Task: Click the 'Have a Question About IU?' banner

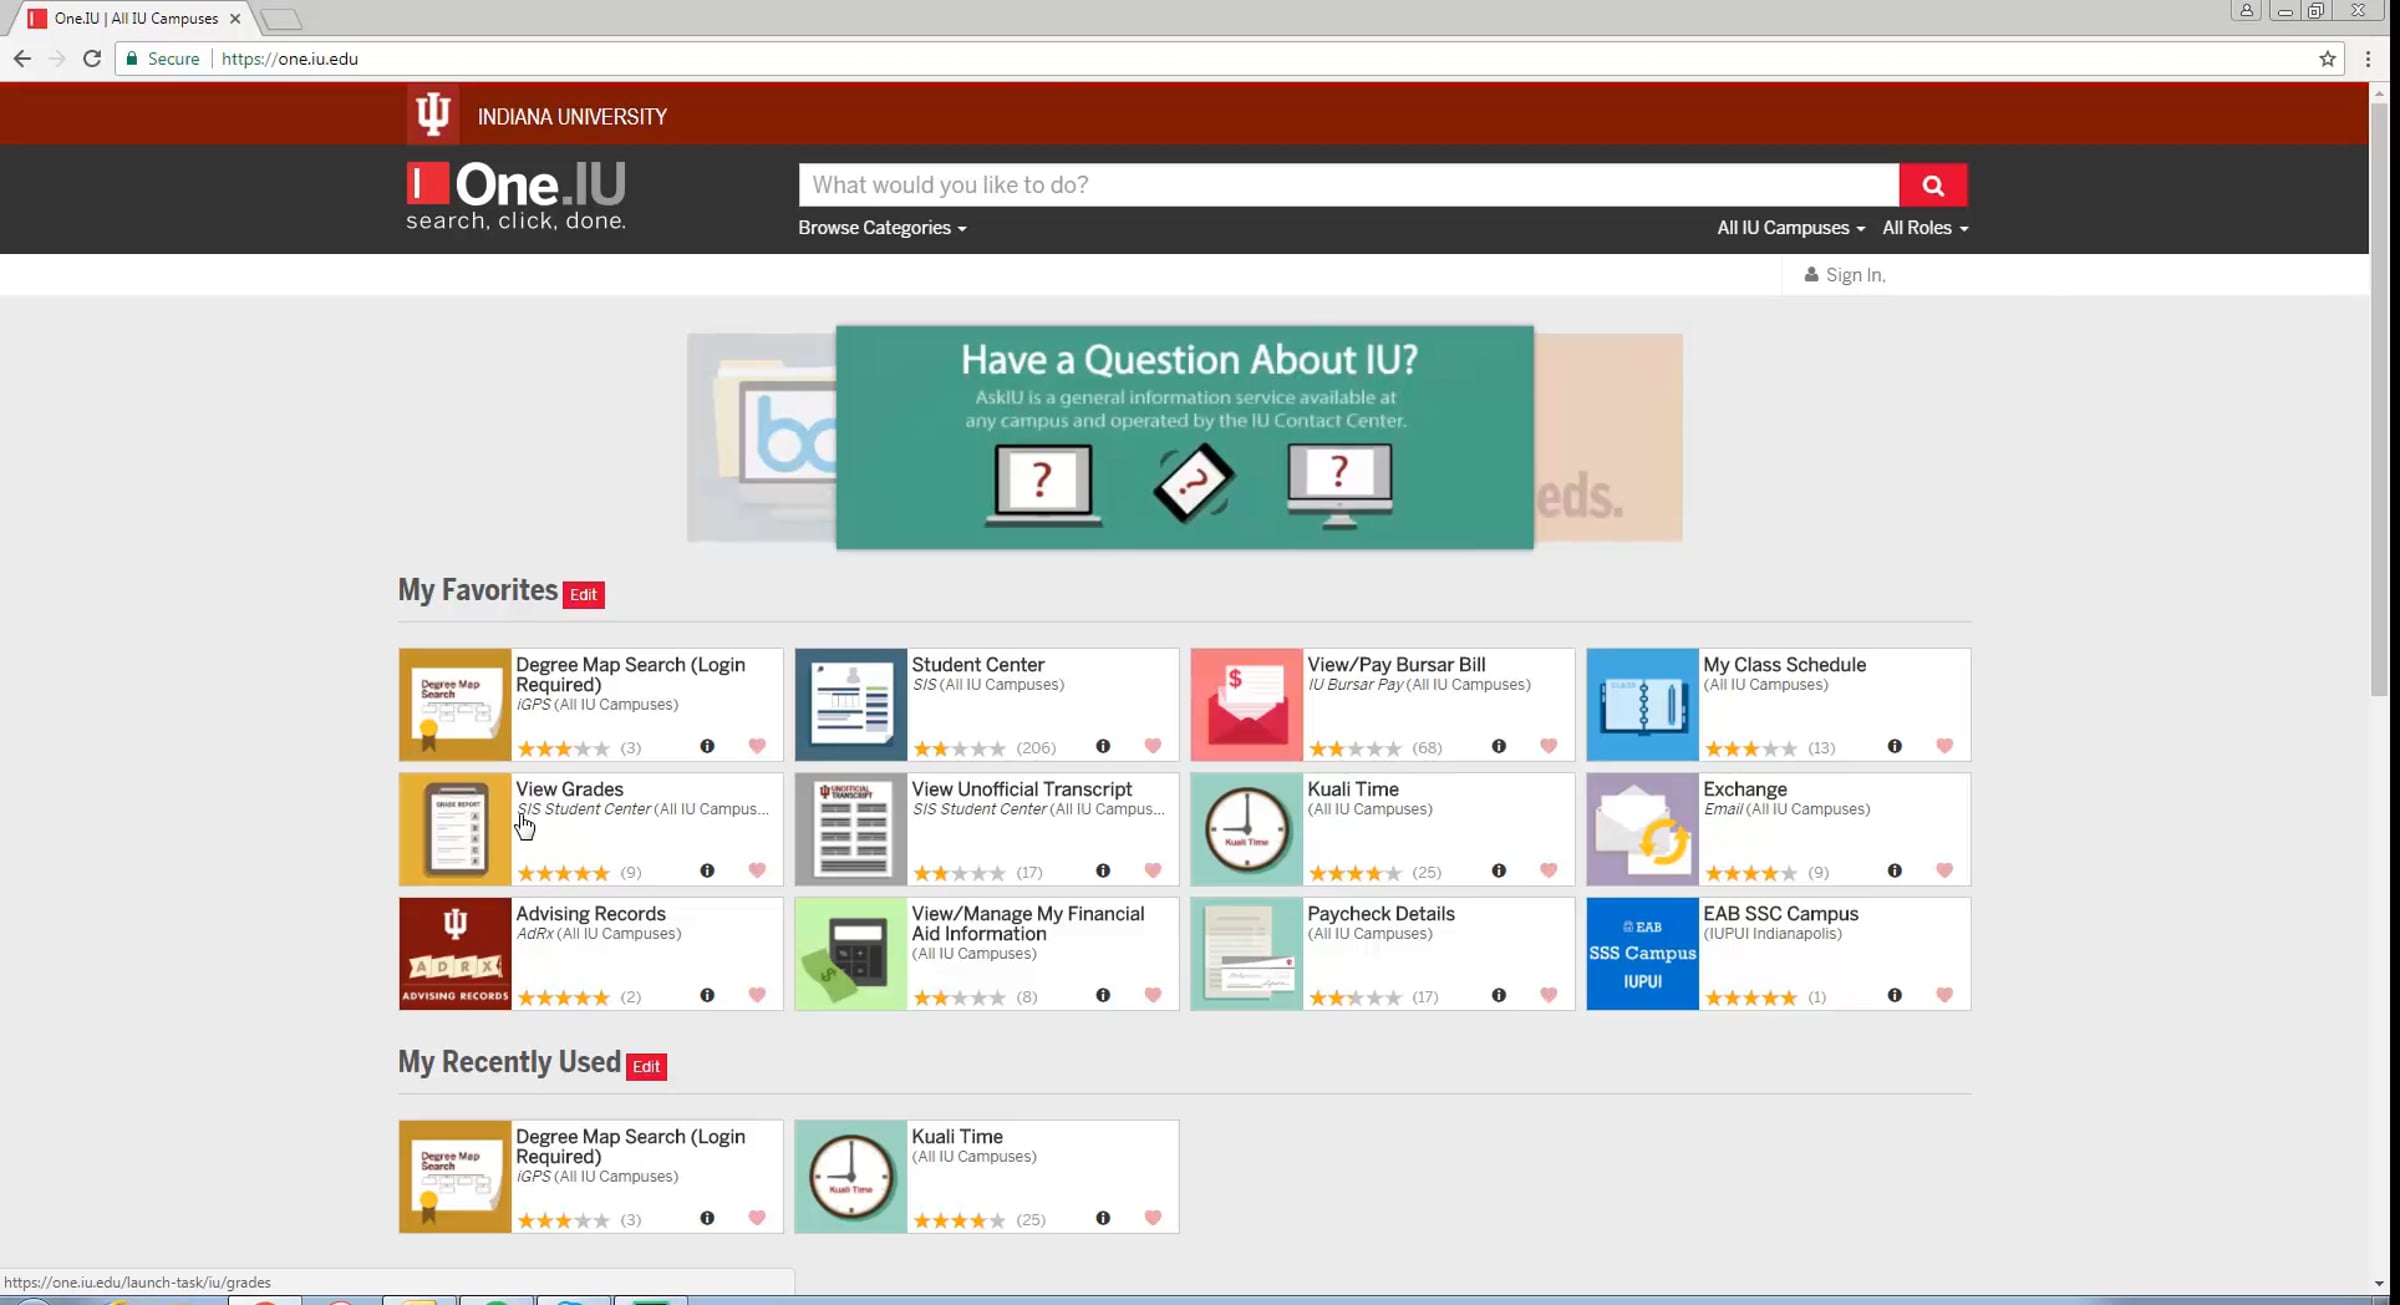Action: click(1184, 437)
